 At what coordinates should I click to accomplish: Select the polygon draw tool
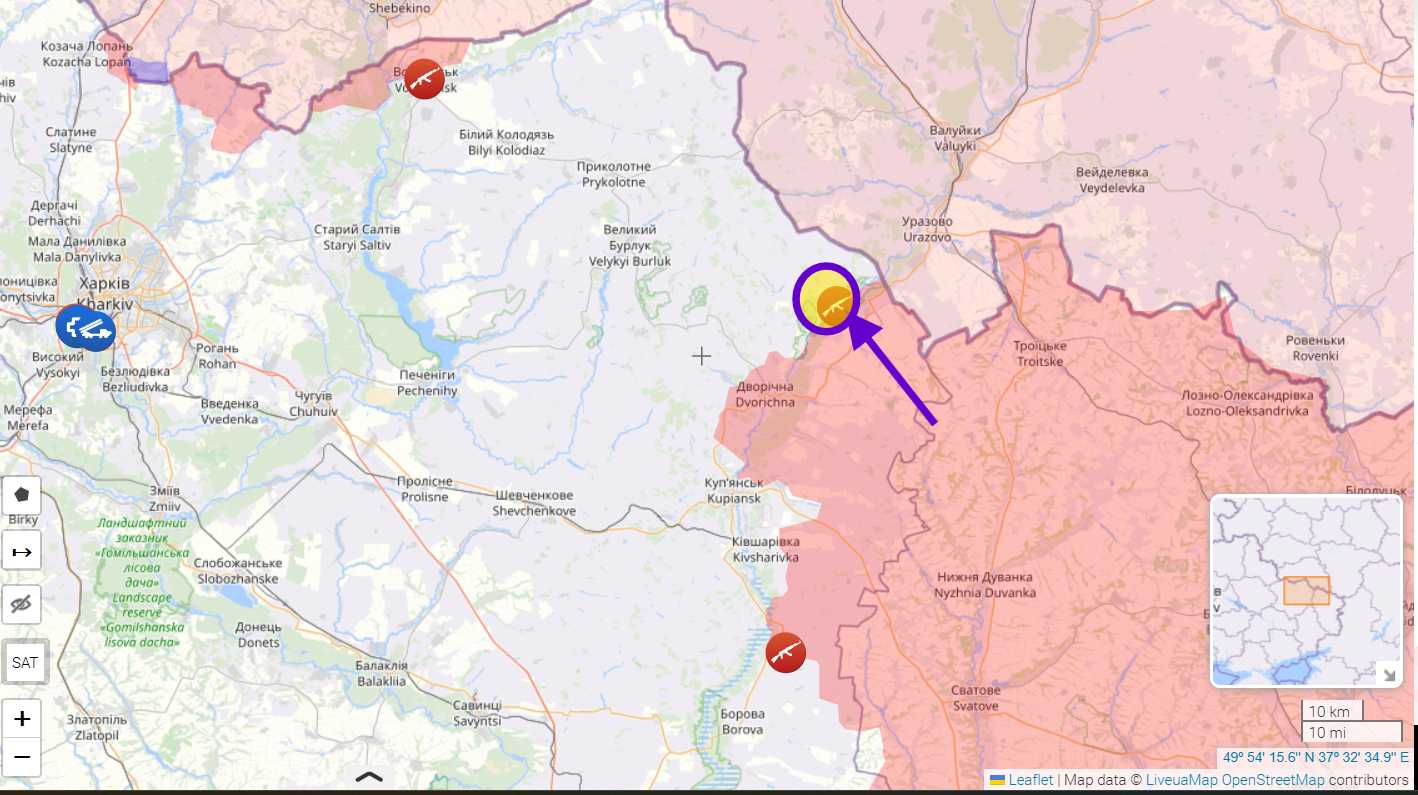click(x=22, y=495)
